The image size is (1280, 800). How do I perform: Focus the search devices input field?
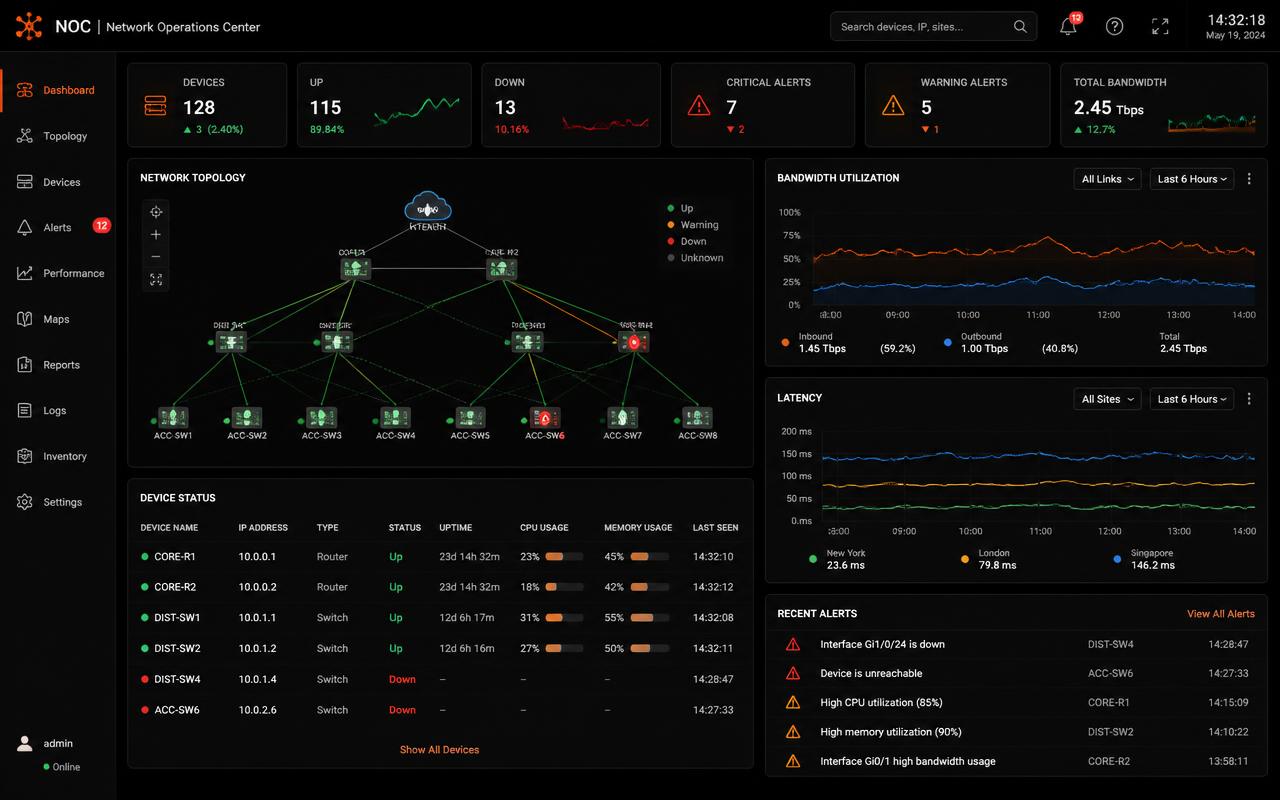click(x=933, y=27)
